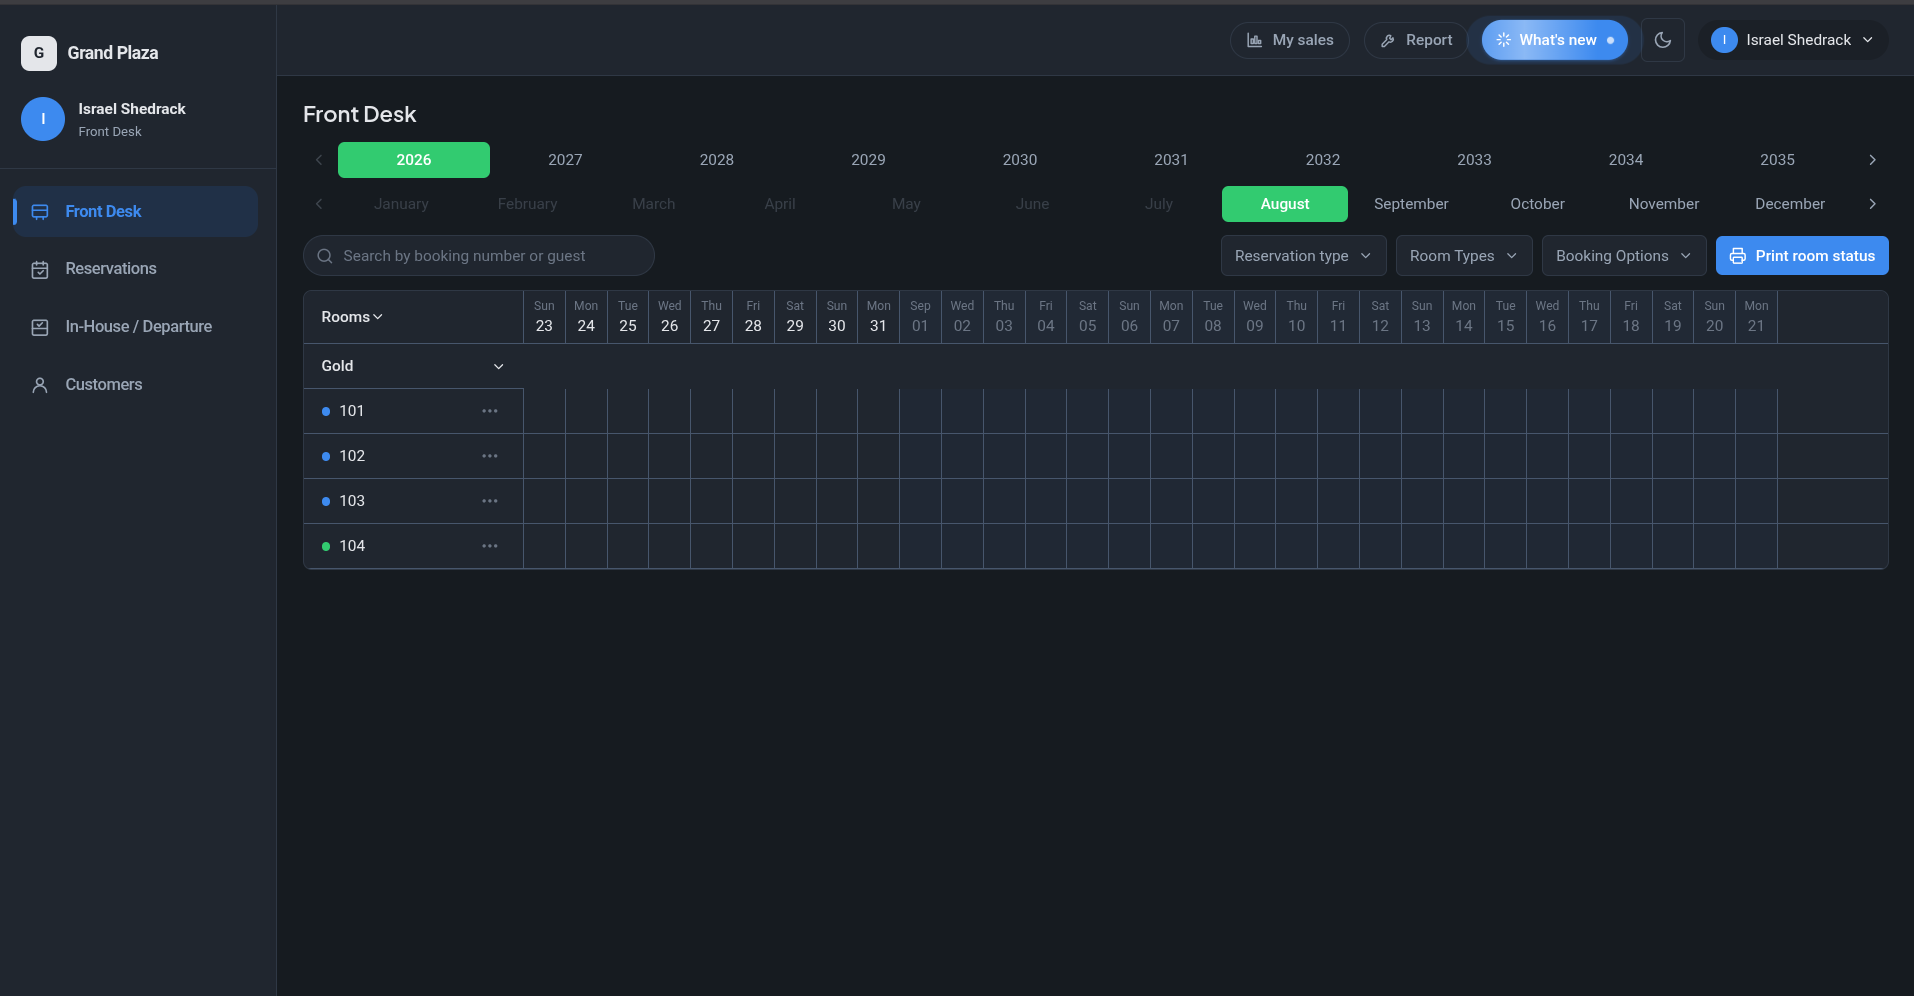Screen dimensions: 1914x996
Task: Go to next years arrow
Action: tap(1872, 160)
